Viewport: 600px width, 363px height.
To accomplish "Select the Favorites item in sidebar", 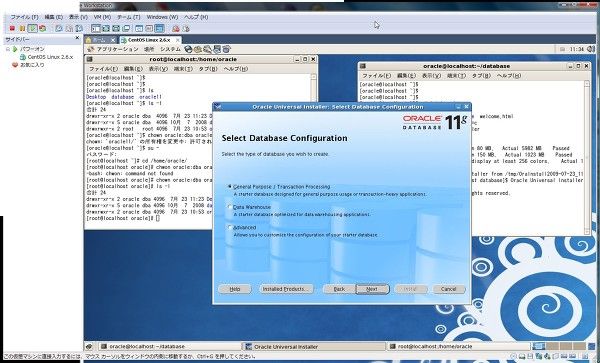I will tap(32, 65).
